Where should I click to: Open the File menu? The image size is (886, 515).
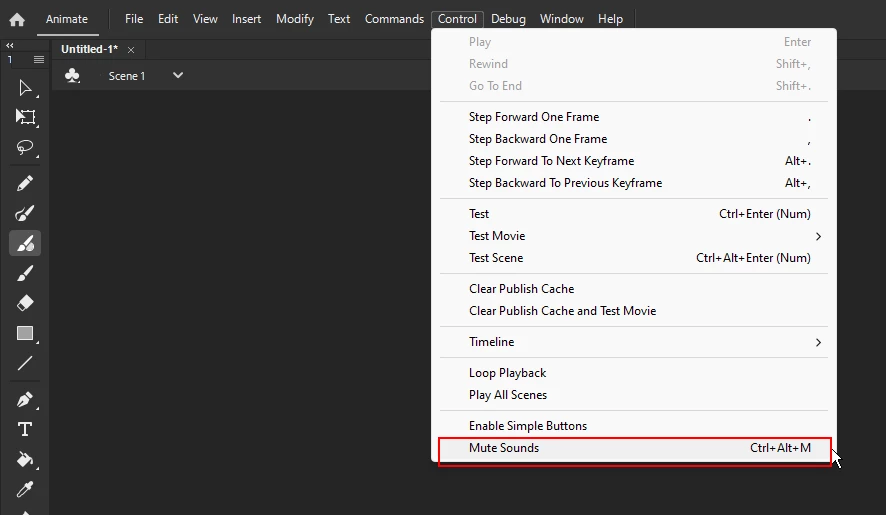click(134, 19)
